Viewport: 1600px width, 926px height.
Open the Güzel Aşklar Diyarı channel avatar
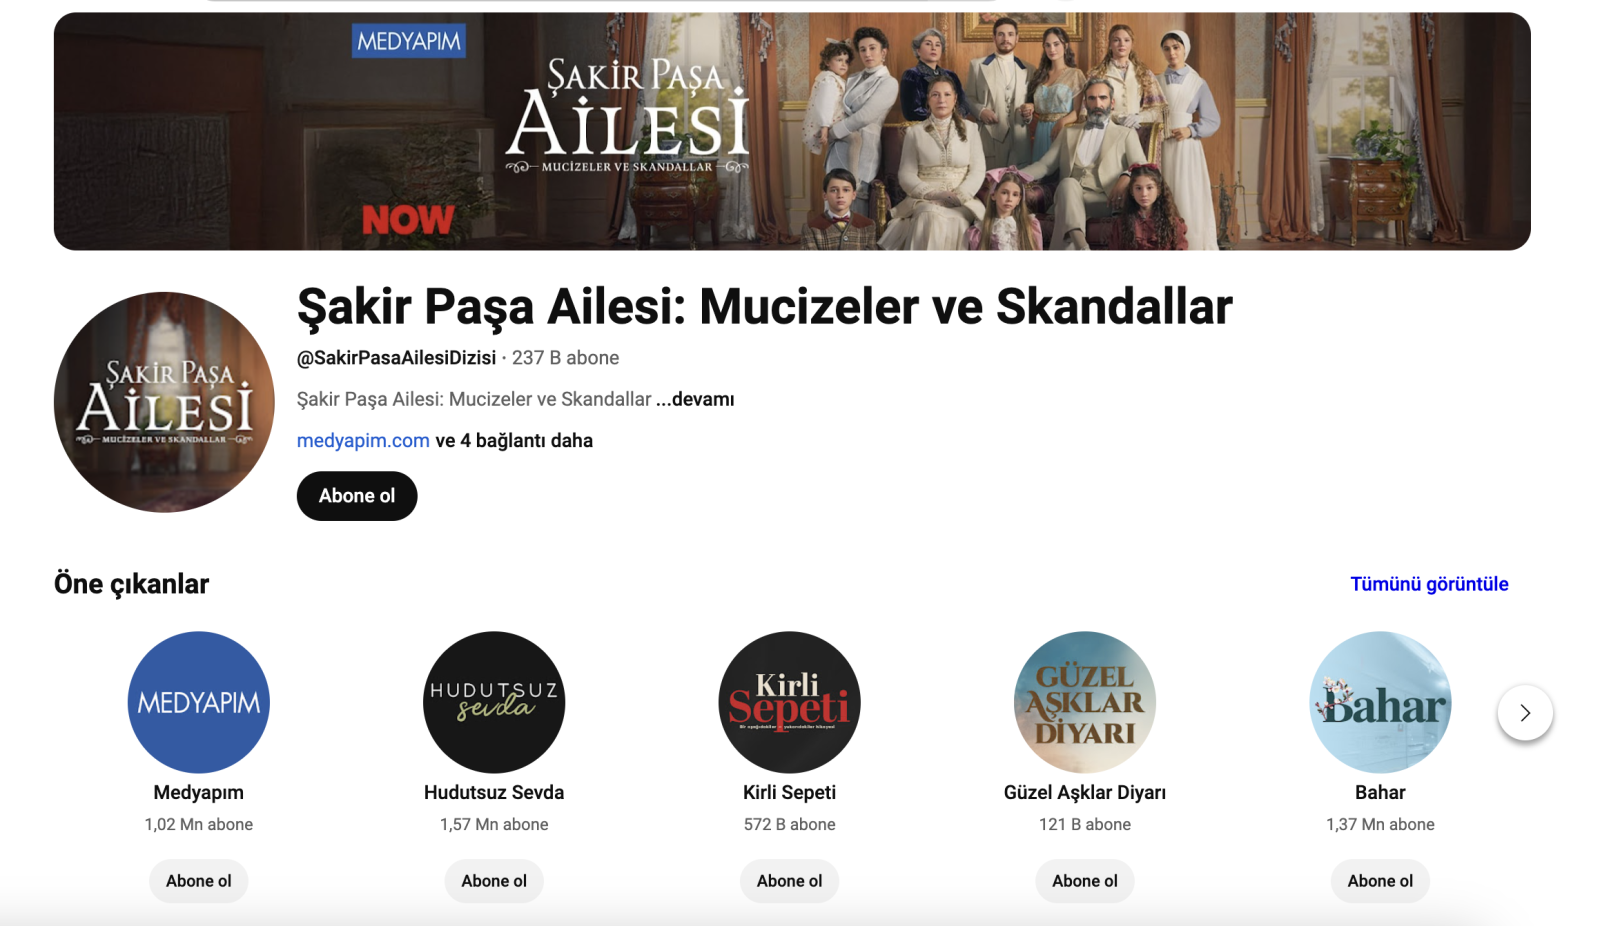pos(1085,702)
